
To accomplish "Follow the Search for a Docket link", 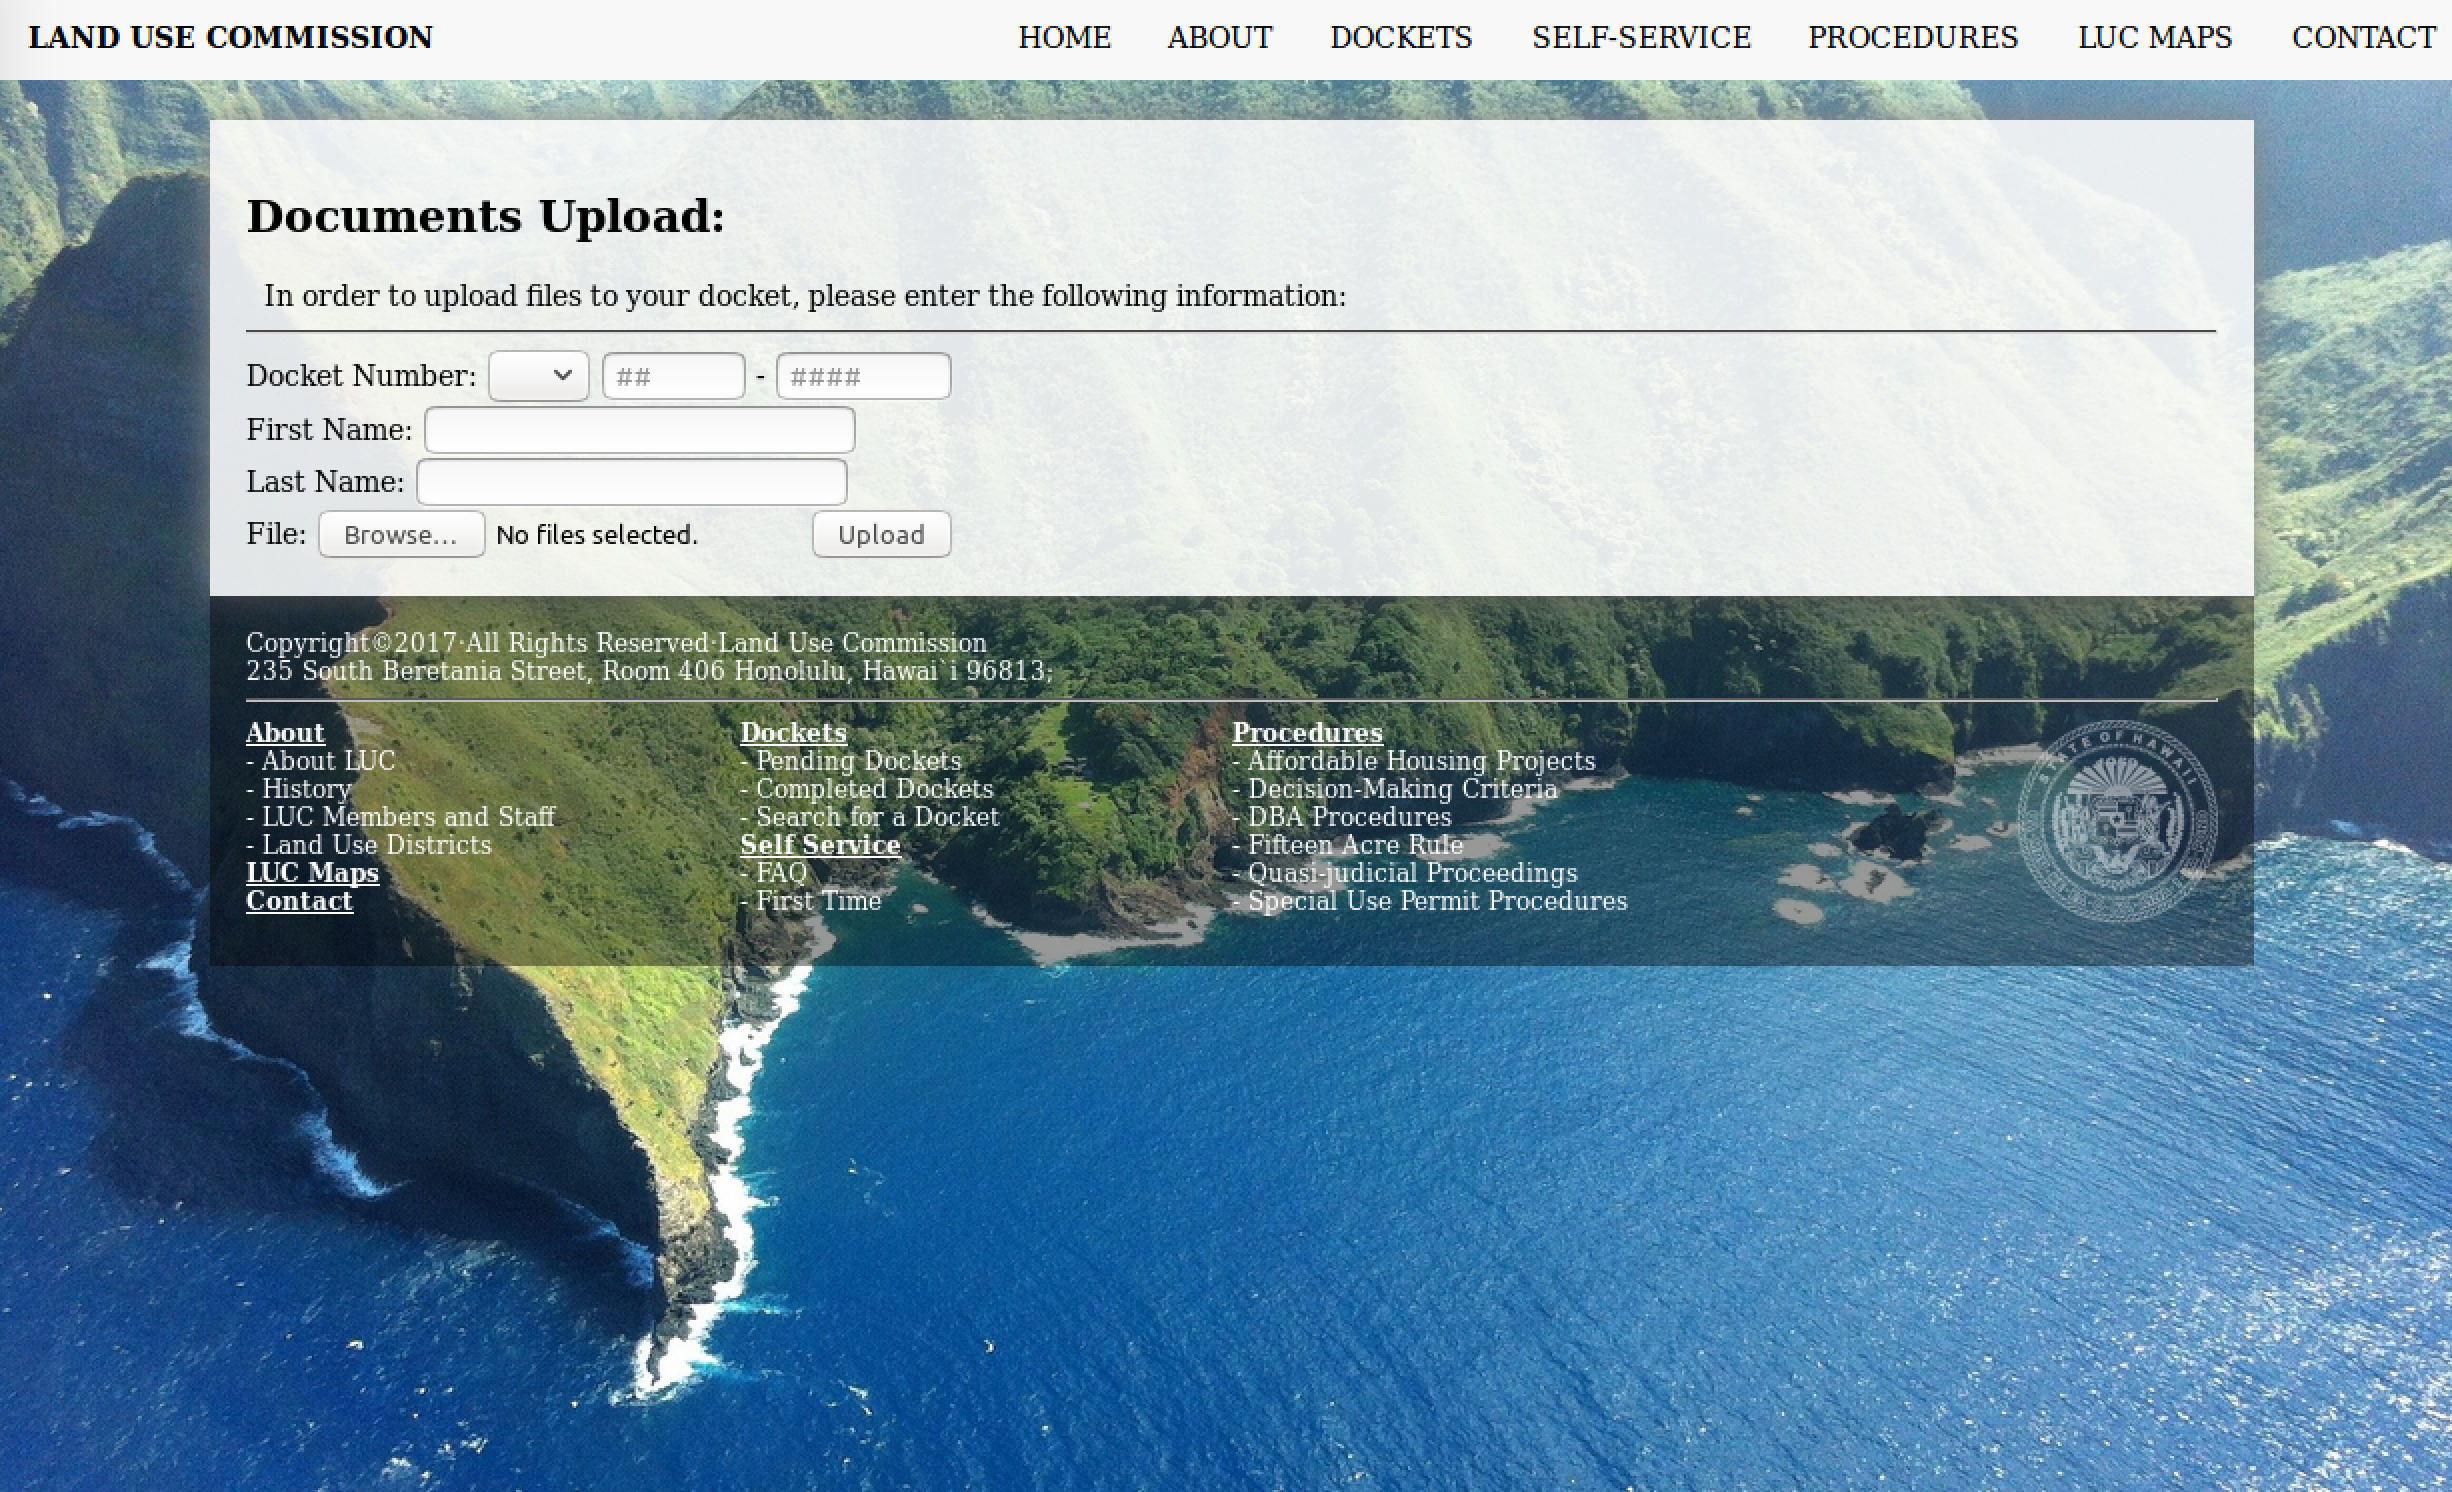I will pos(877,817).
